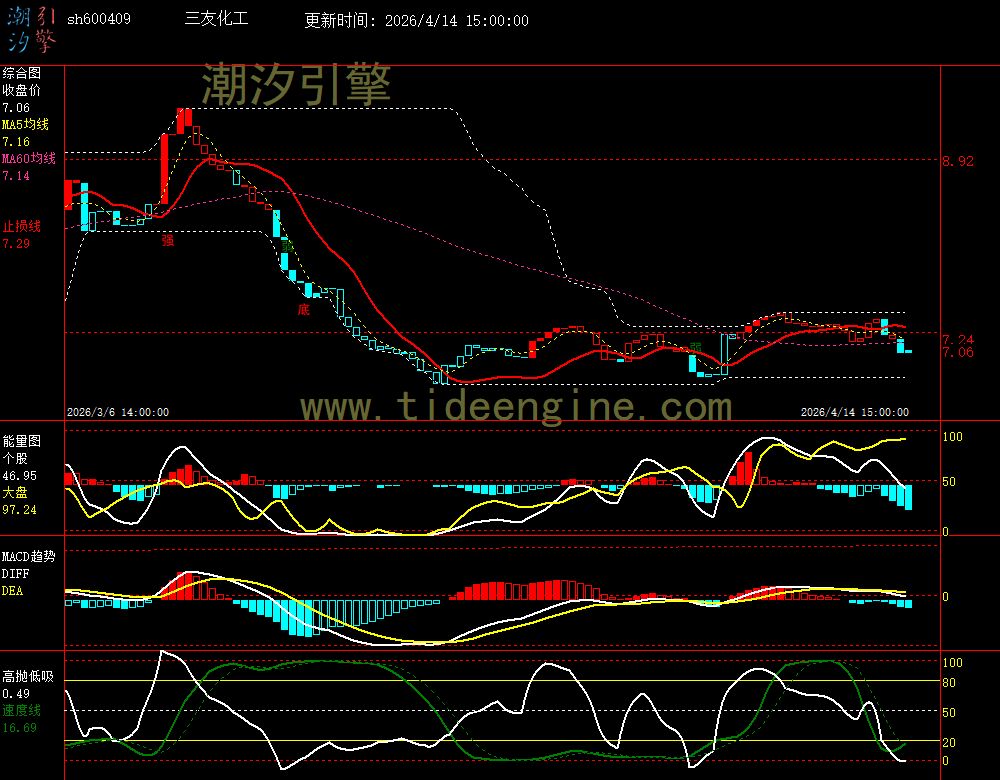Viewport: 1000px width, 780px height.
Task: Select the 高抛低吸 panel label
Action: pos(28,676)
